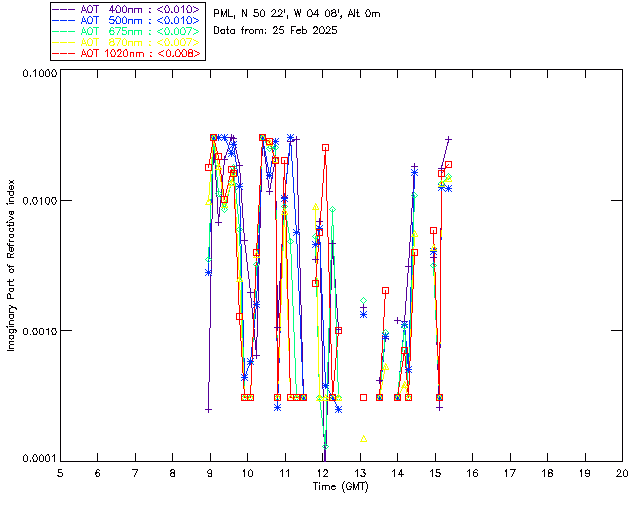Click the 'Imaginary Part of Refractive index' axis title
640x512 pixels.
(x=11, y=265)
